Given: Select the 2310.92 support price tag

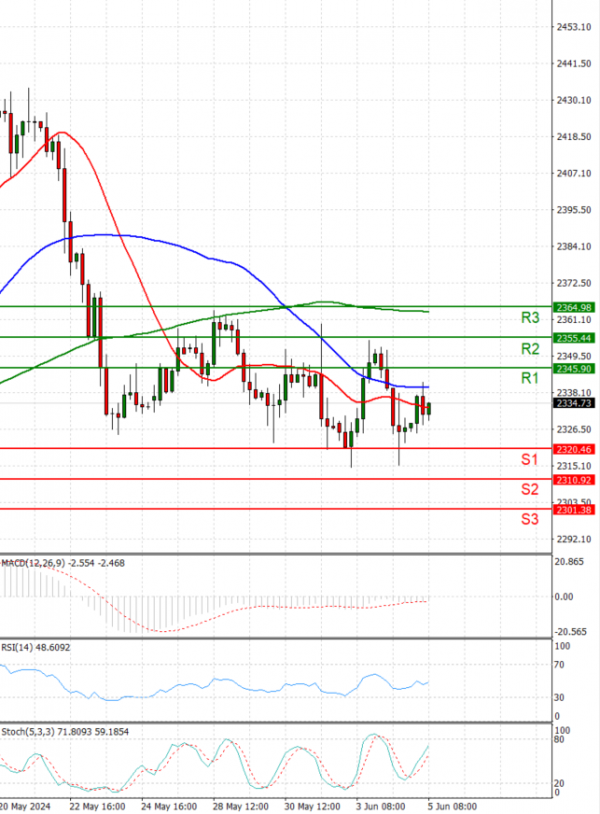Looking at the screenshot, I should (x=574, y=480).
